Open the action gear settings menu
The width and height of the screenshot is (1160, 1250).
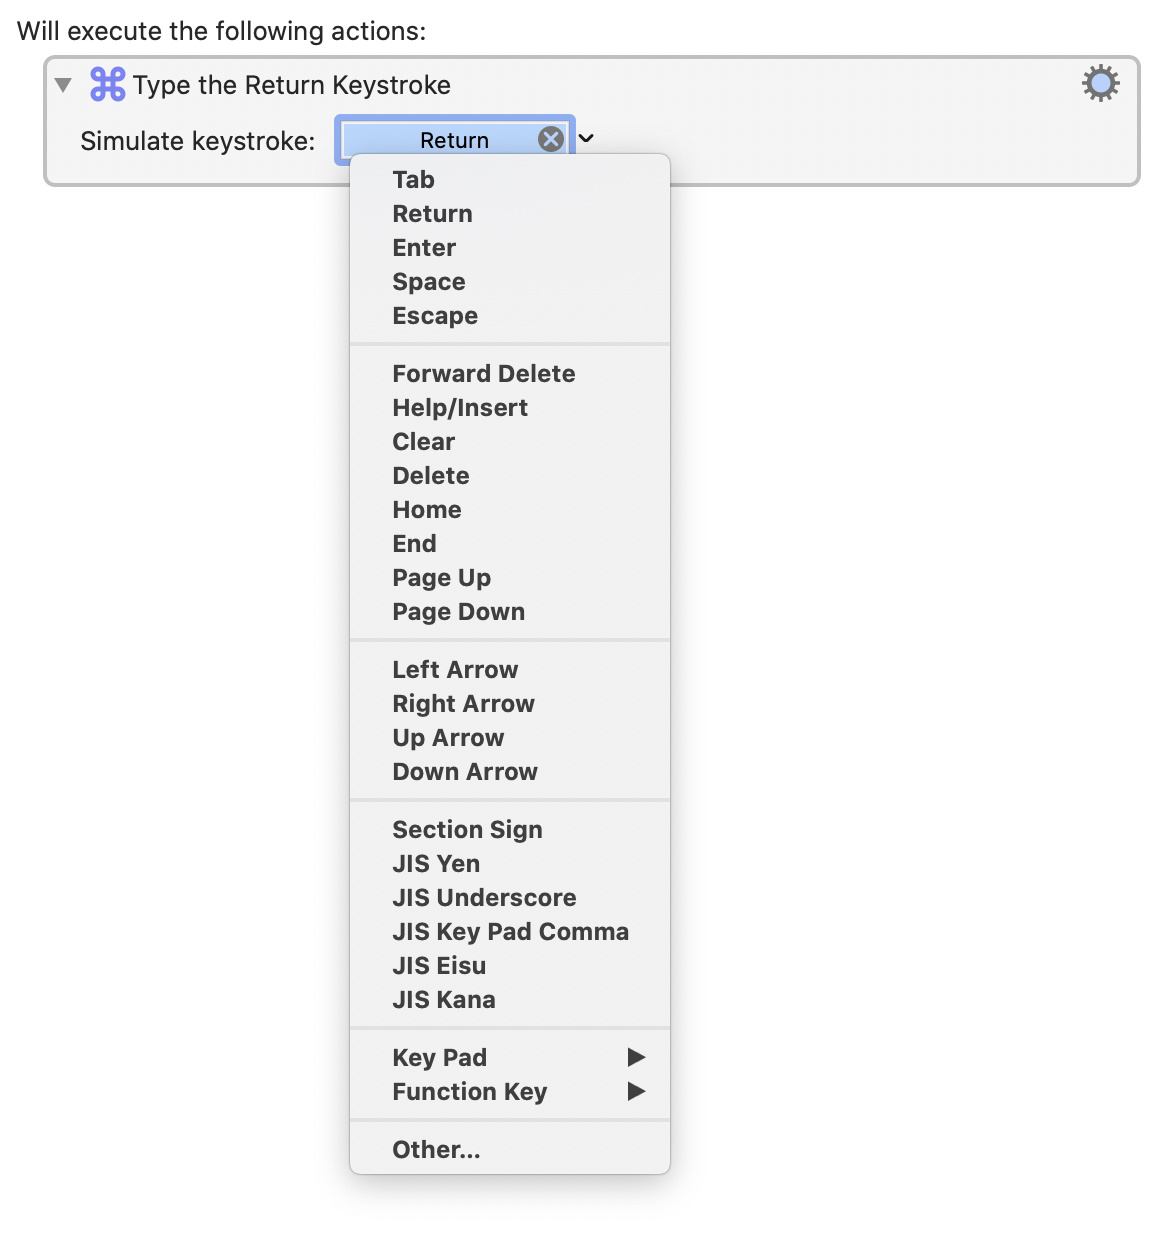pos(1100,84)
